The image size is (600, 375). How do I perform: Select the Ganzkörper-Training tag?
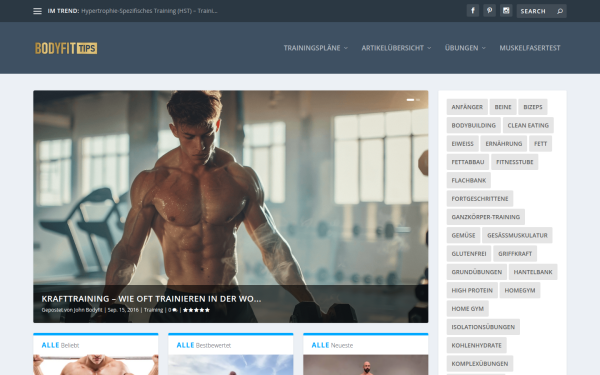pyautogui.click(x=486, y=217)
